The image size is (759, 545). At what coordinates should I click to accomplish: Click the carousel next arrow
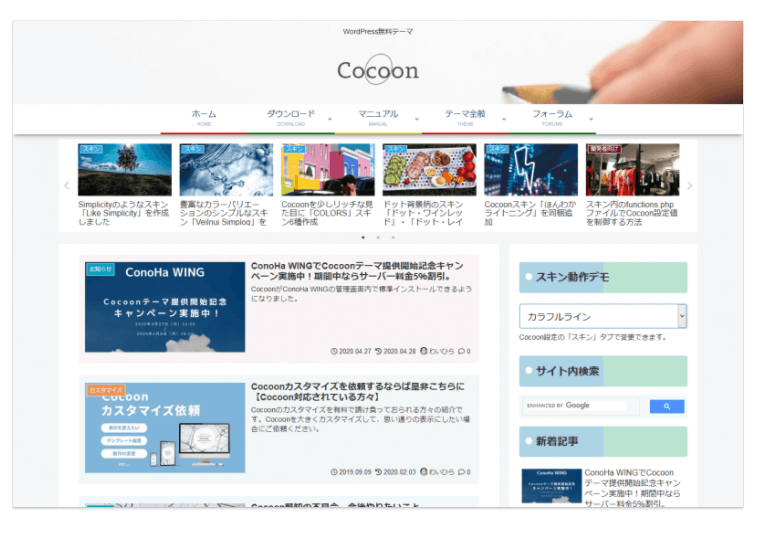coord(689,186)
